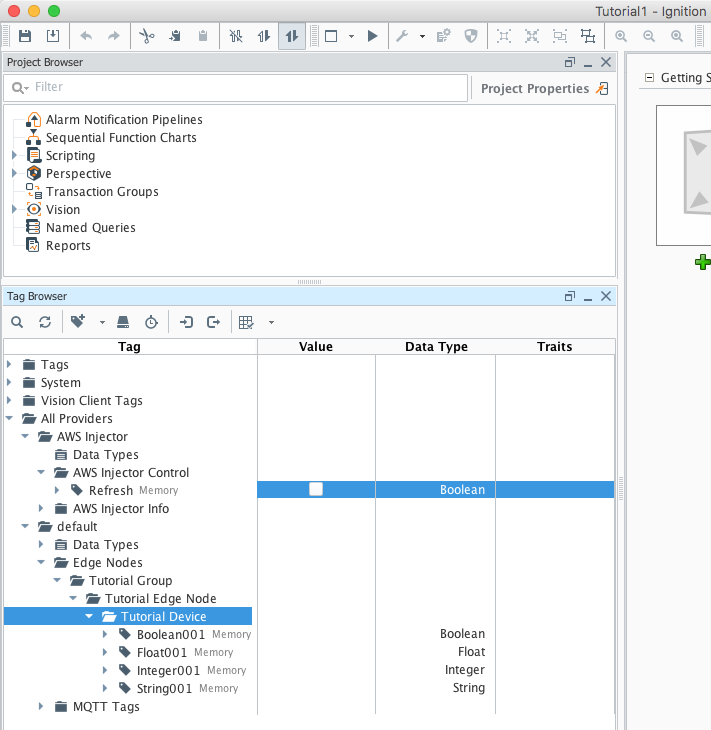Expand the Scripting node in Project Browser
711x730 pixels.
pyautogui.click(x=14, y=156)
